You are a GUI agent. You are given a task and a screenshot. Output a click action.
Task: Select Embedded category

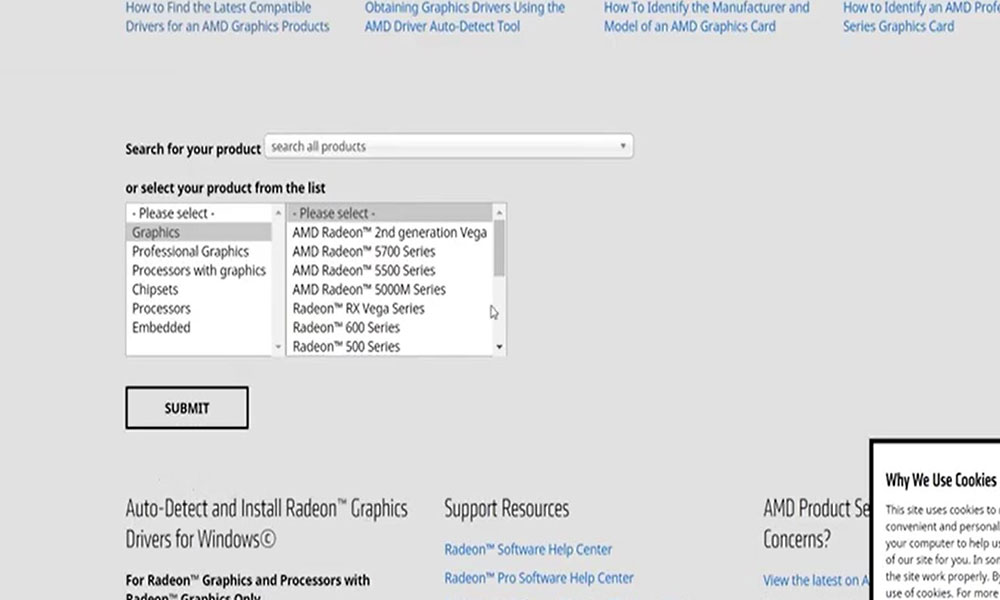tap(200, 328)
